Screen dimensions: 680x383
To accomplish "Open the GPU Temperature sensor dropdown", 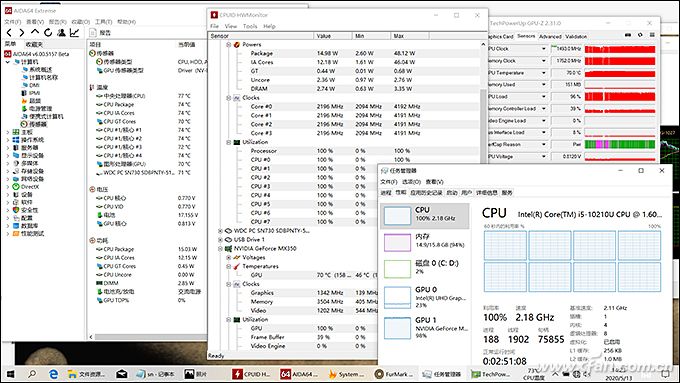I will (543, 73).
